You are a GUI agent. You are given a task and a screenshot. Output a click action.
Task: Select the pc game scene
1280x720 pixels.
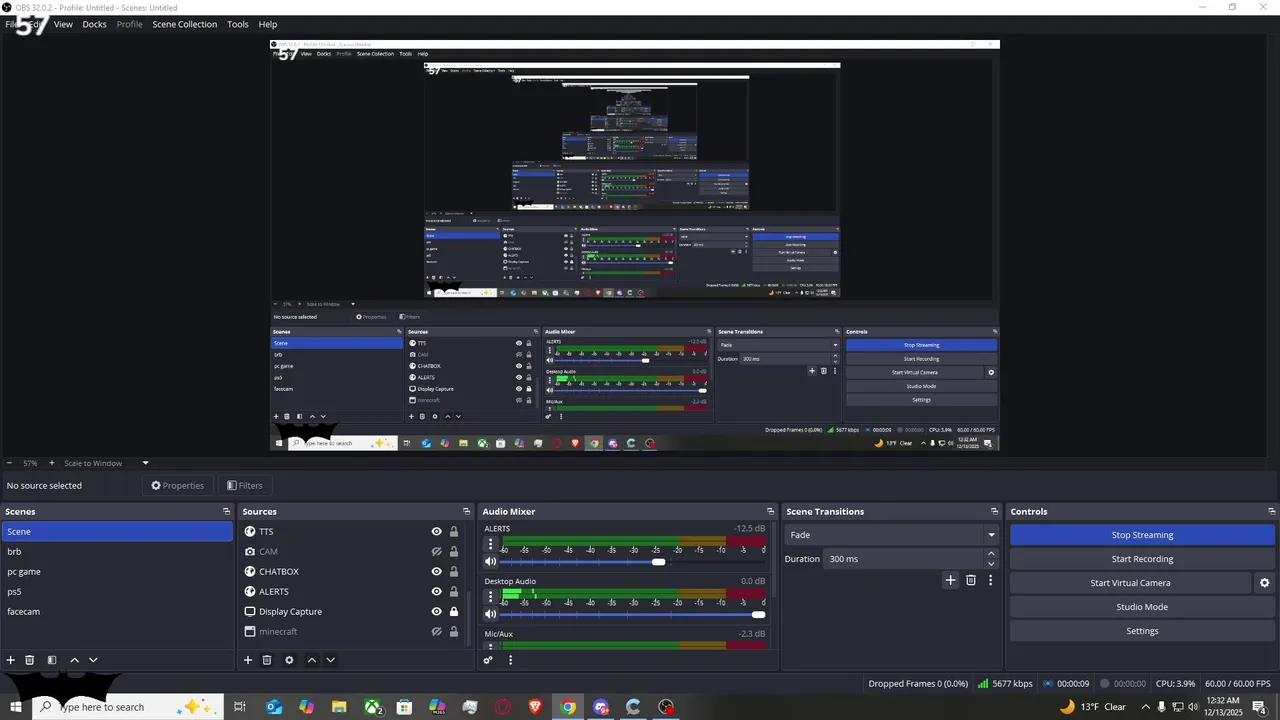(117, 572)
